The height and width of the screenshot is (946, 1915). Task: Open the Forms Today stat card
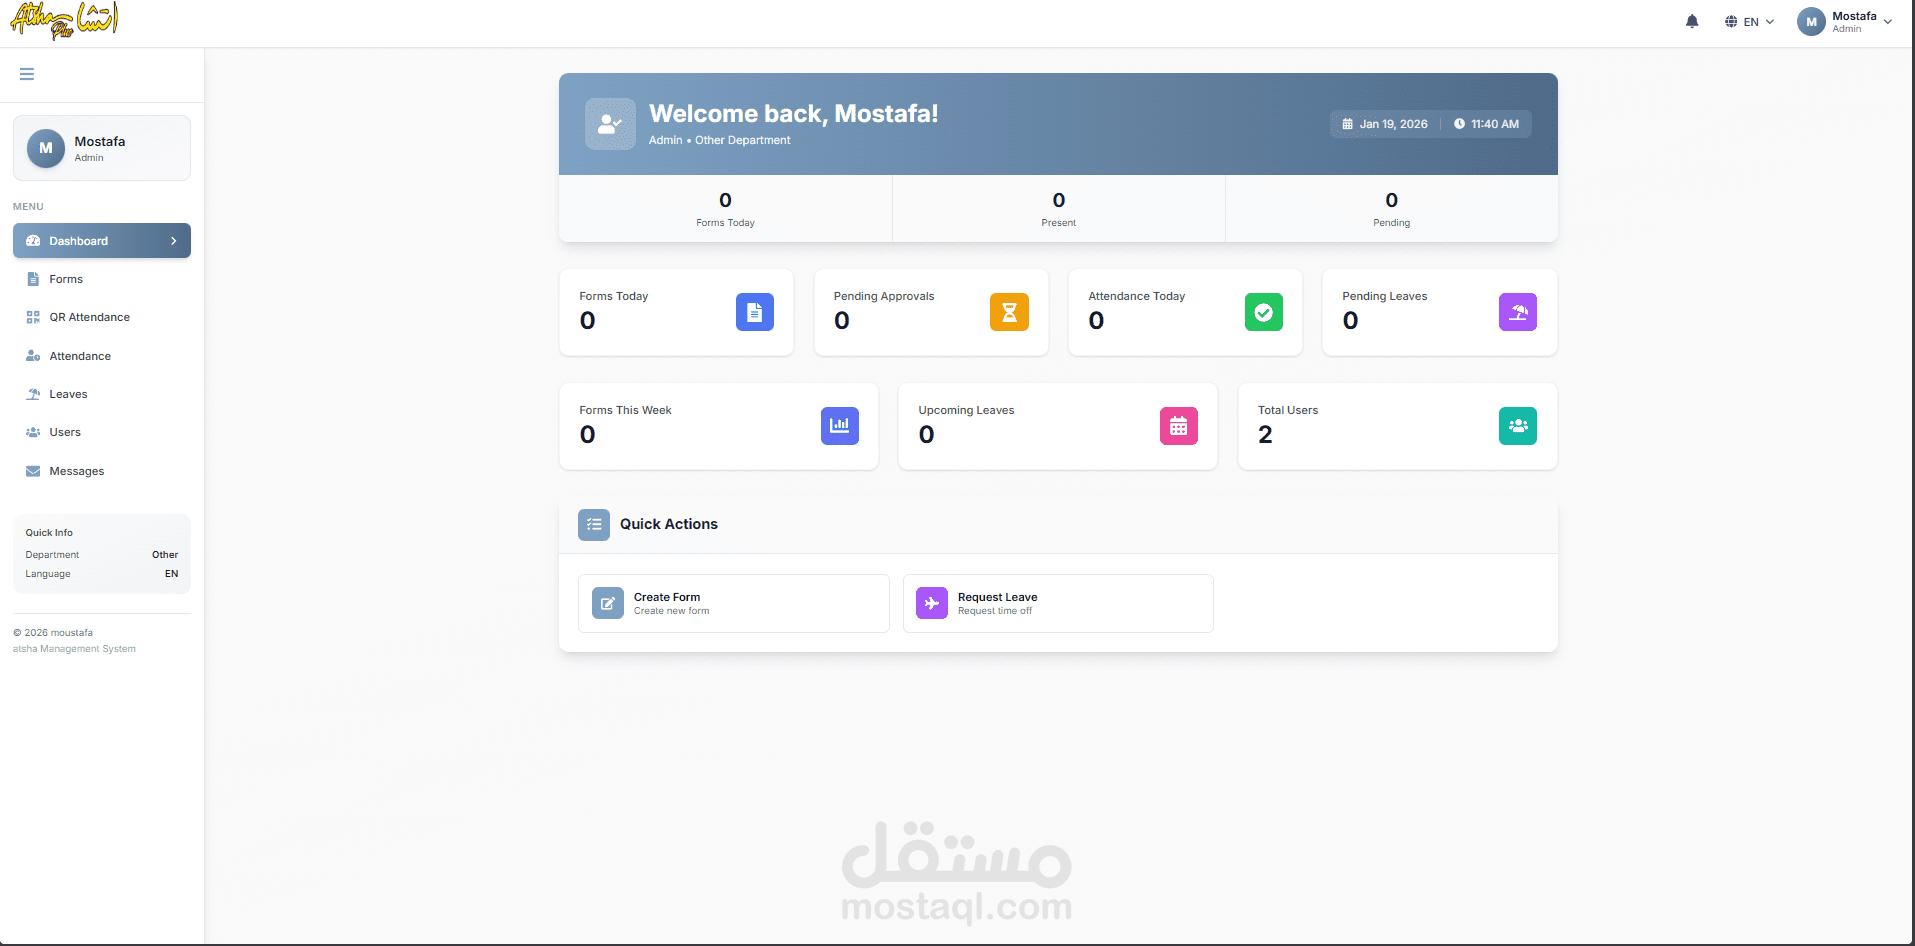coord(677,312)
